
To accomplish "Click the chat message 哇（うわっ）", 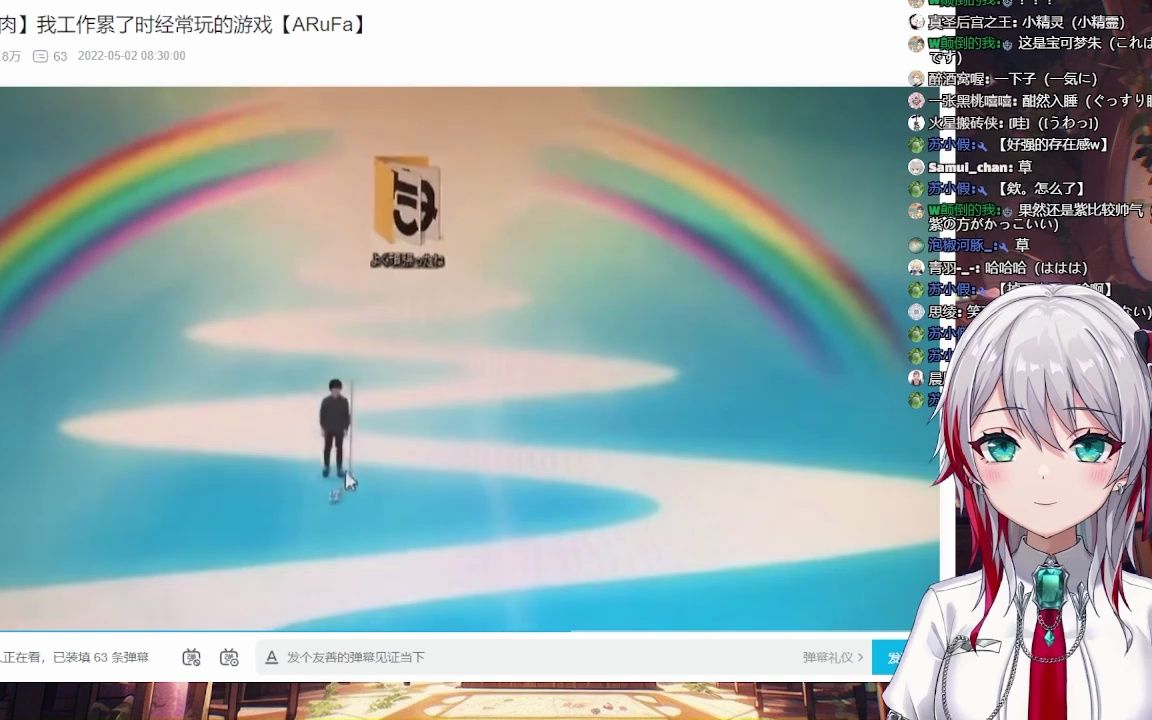I will (x=1054, y=123).
